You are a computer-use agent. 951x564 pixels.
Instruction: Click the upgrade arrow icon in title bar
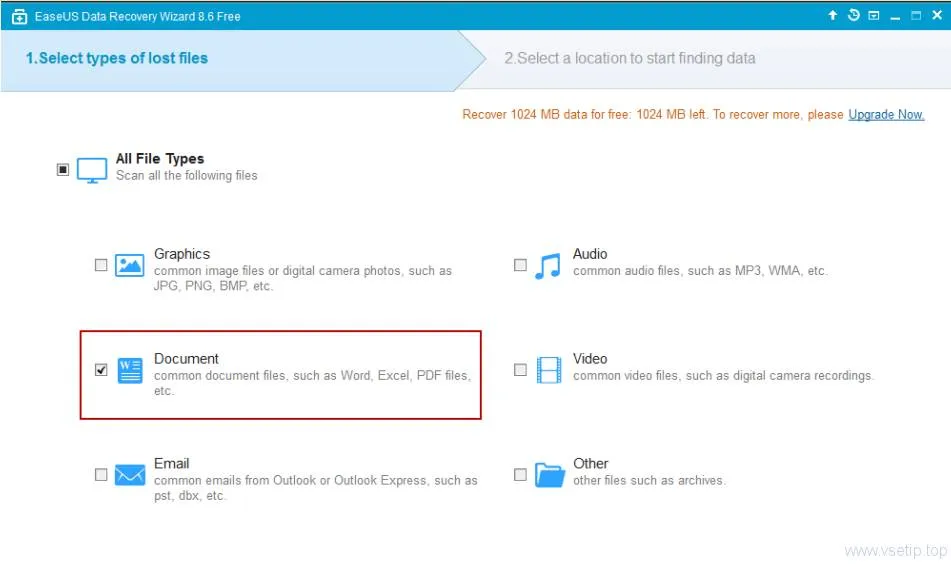tap(833, 15)
